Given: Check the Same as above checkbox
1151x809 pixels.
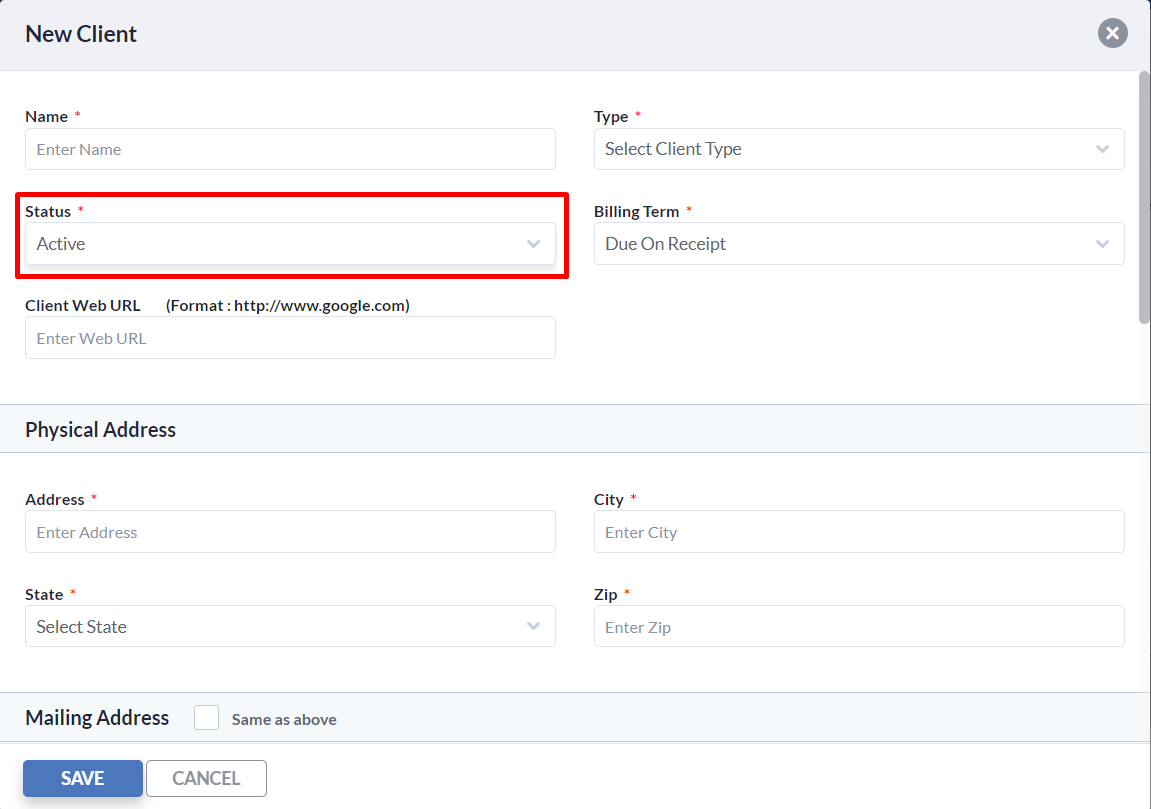Looking at the screenshot, I should tap(206, 717).
